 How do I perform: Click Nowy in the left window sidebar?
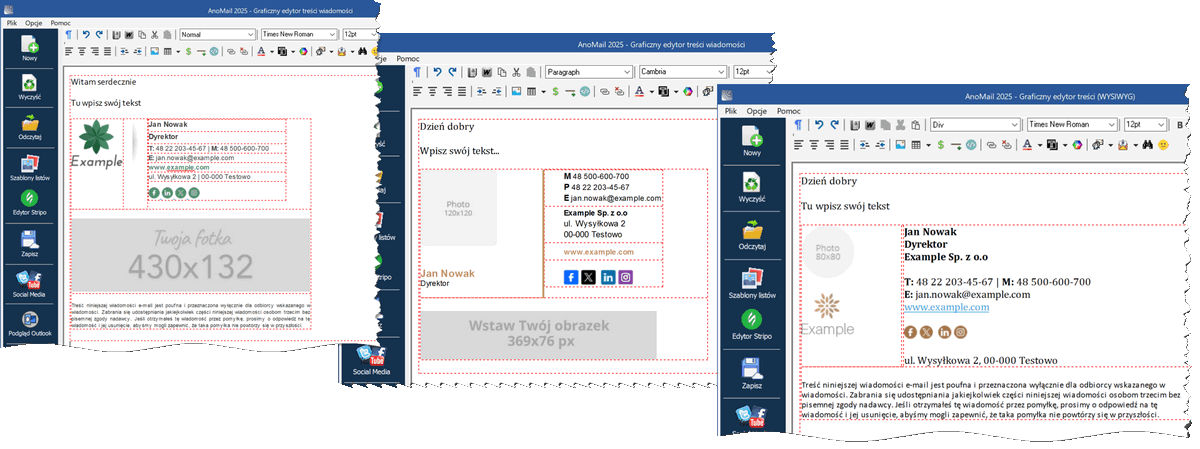click(x=29, y=48)
